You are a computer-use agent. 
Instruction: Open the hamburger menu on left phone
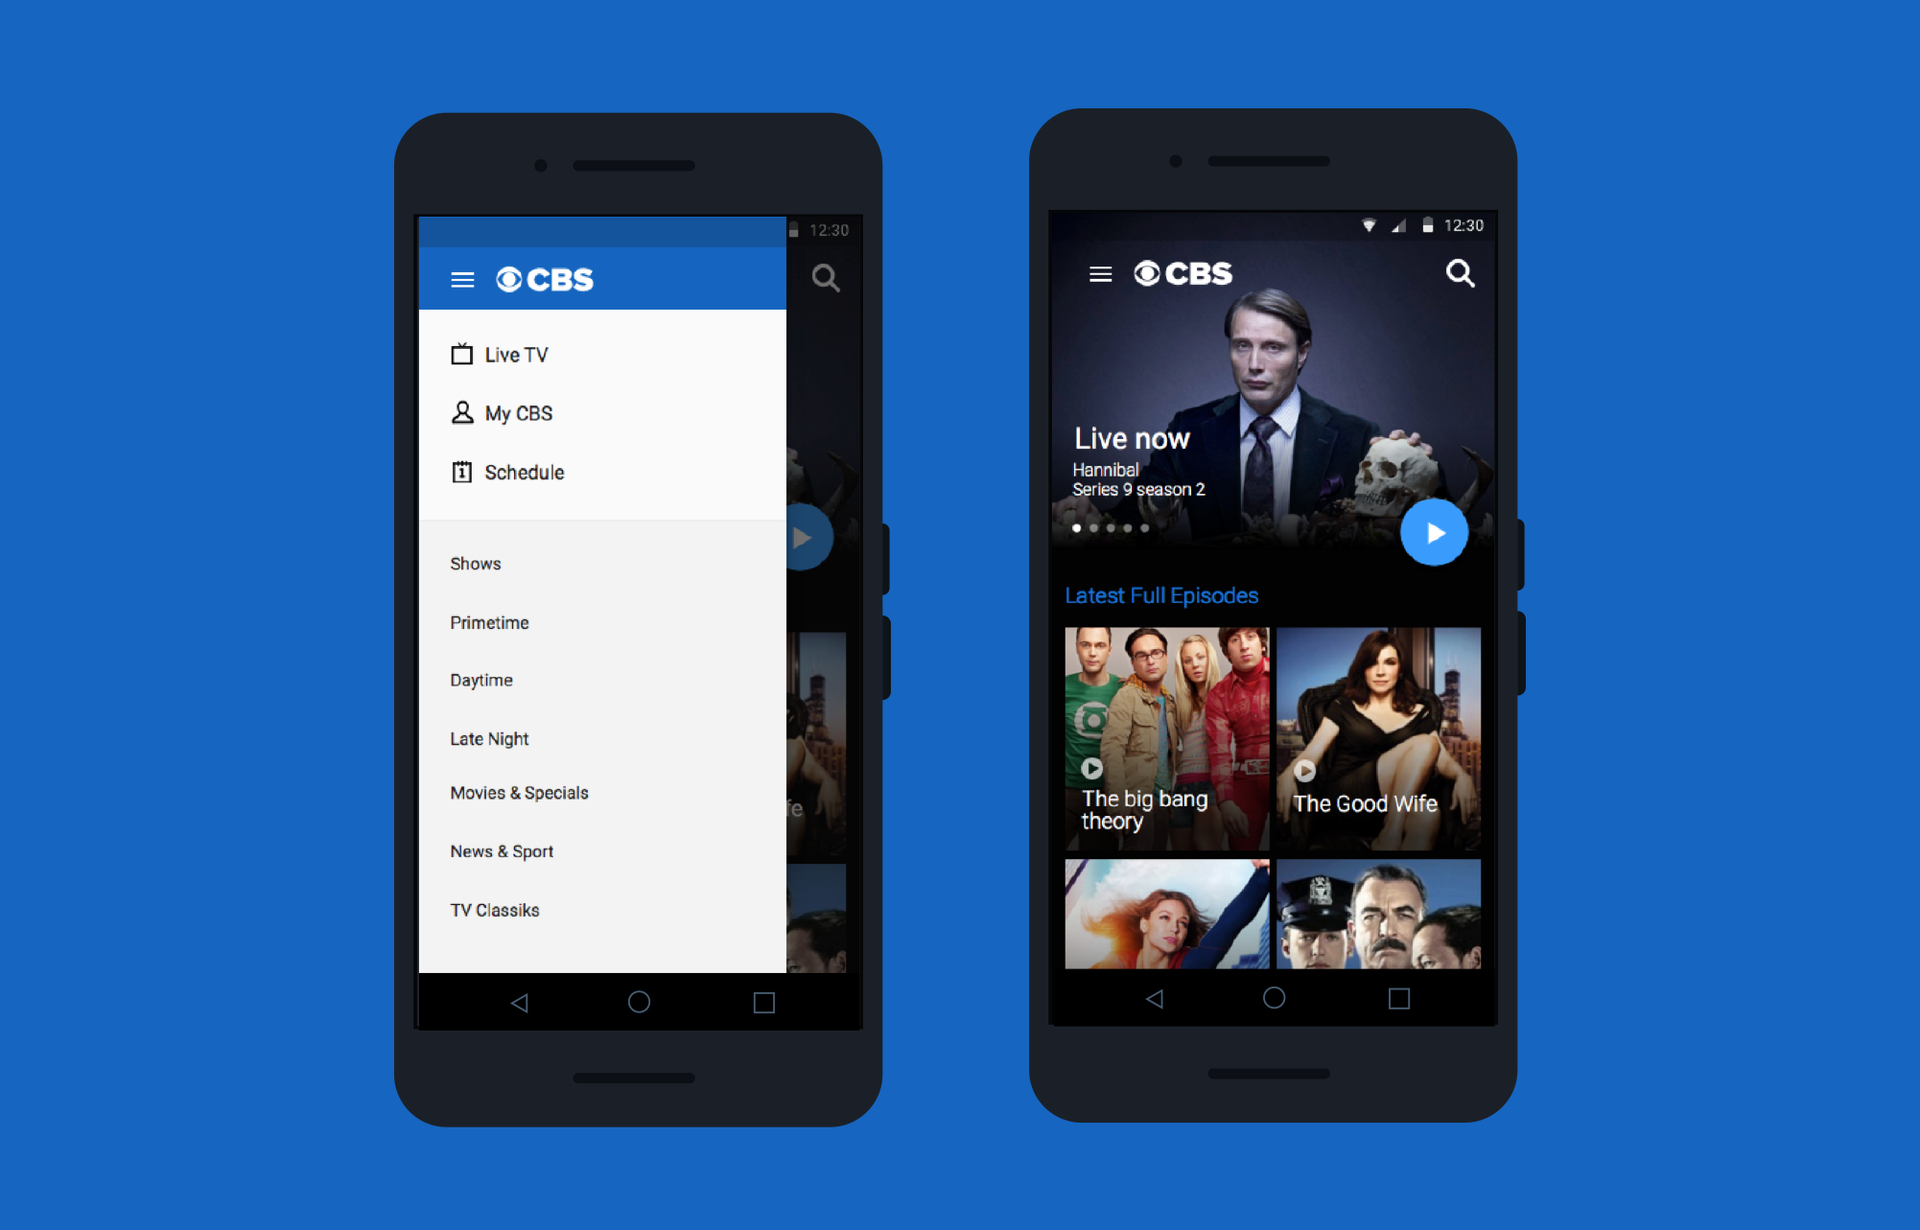coord(462,278)
